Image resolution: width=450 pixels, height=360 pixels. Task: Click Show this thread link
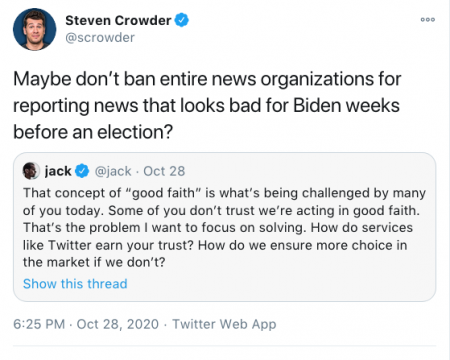tap(75, 284)
